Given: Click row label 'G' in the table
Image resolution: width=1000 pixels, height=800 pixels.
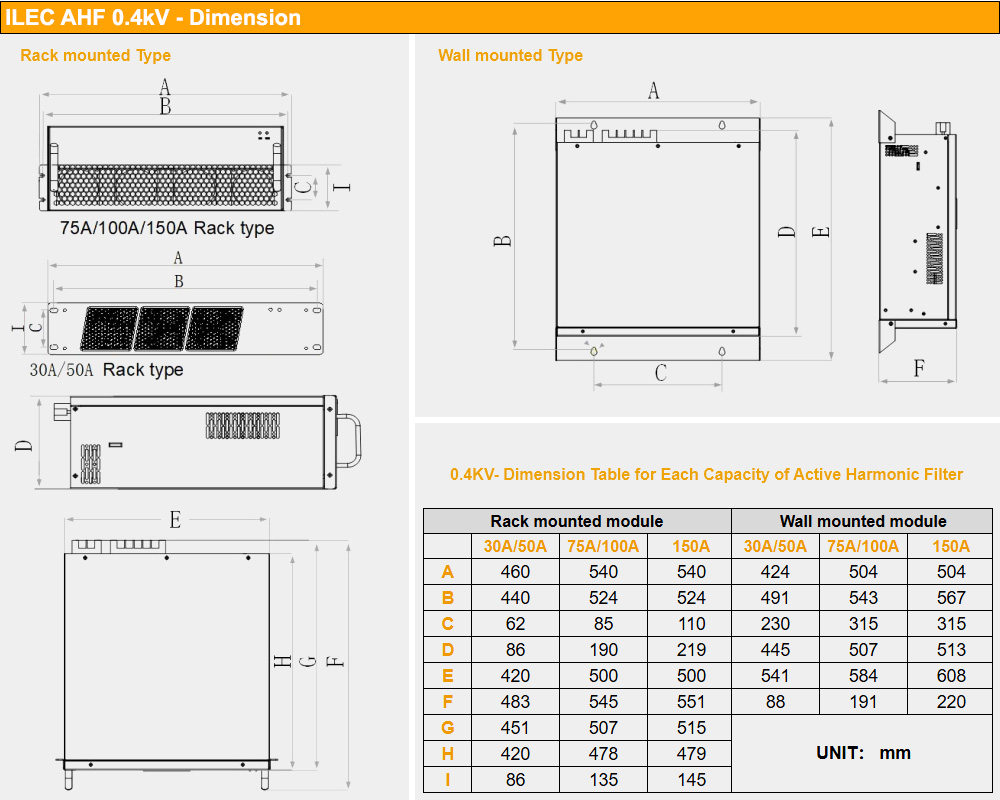Looking at the screenshot, I should 448,728.
